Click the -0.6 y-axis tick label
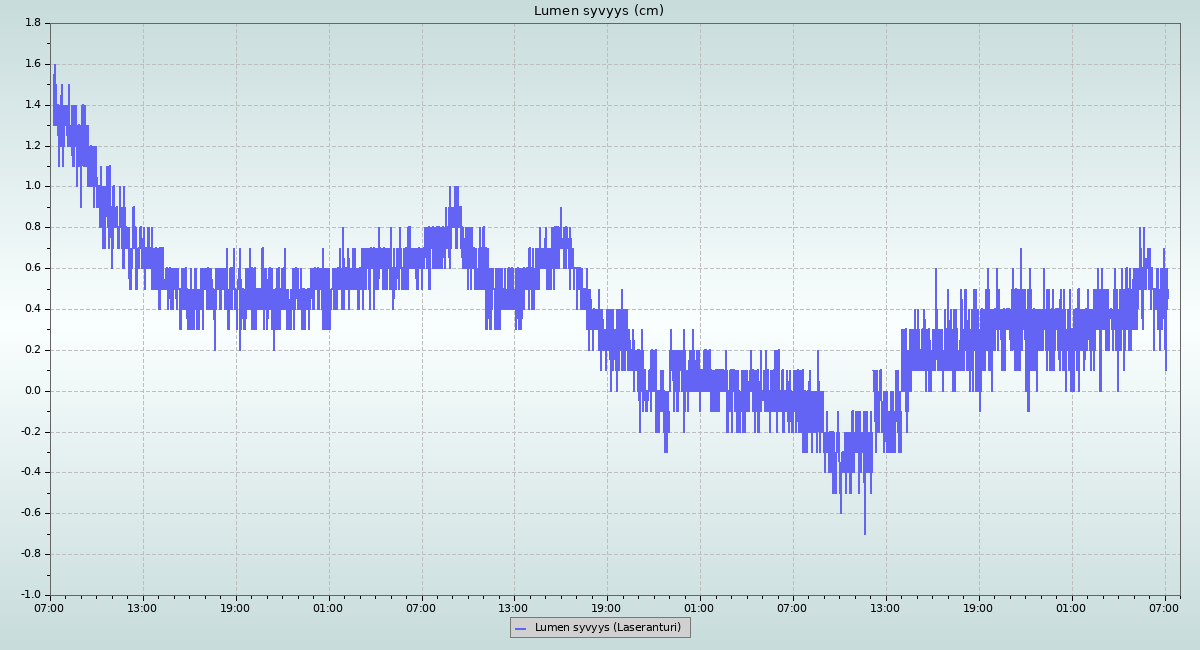Viewport: 1200px width, 650px height. pos(30,513)
